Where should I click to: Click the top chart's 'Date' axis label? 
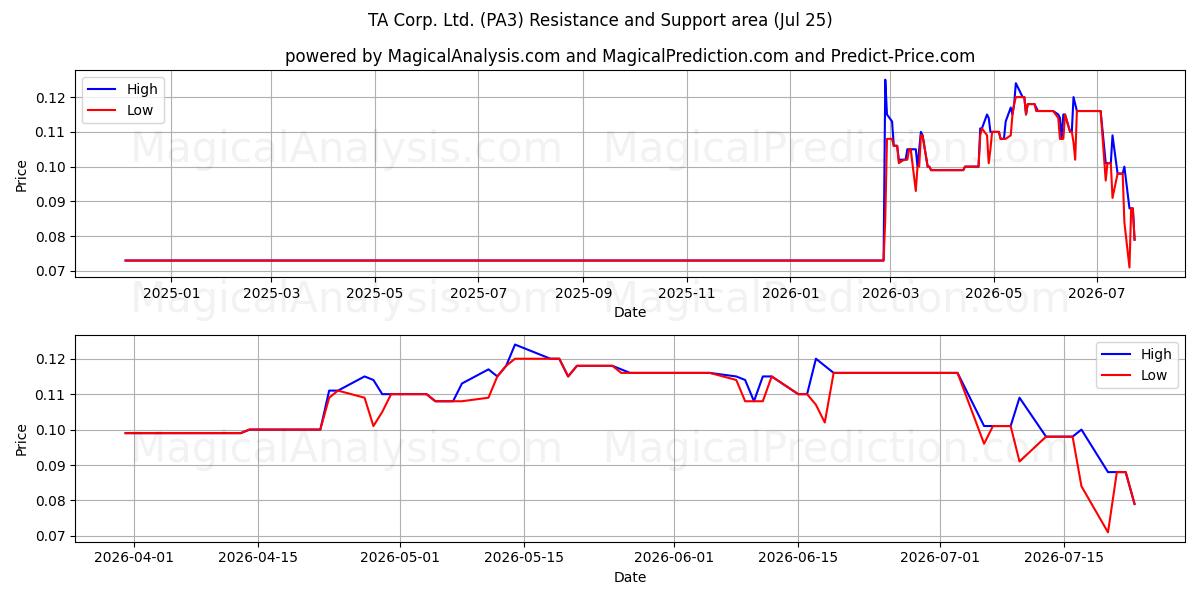point(630,312)
